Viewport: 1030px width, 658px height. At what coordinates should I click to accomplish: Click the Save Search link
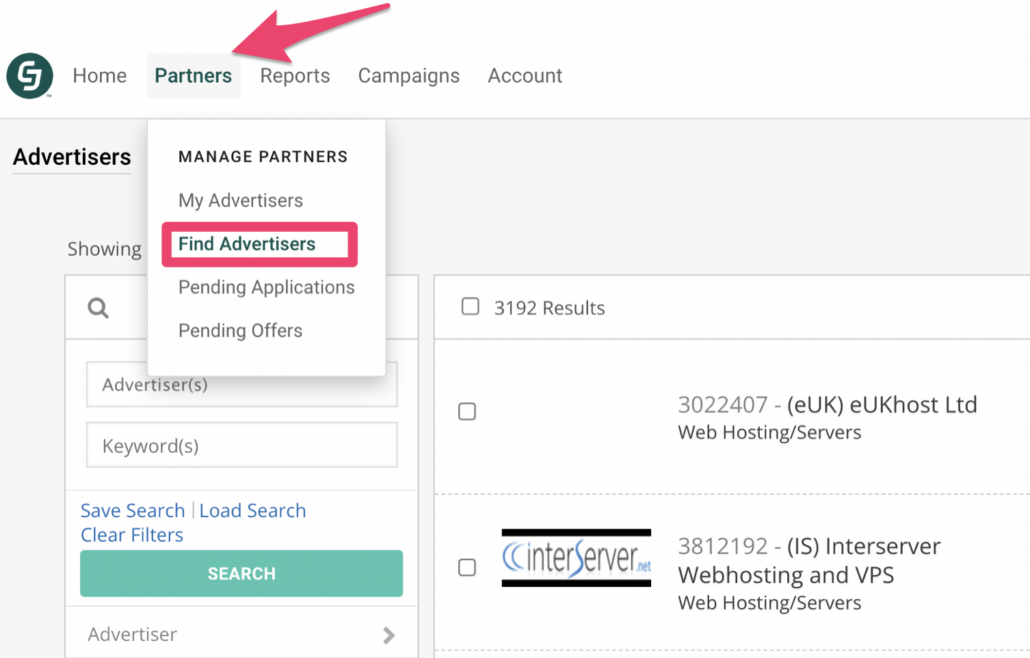[x=132, y=511]
